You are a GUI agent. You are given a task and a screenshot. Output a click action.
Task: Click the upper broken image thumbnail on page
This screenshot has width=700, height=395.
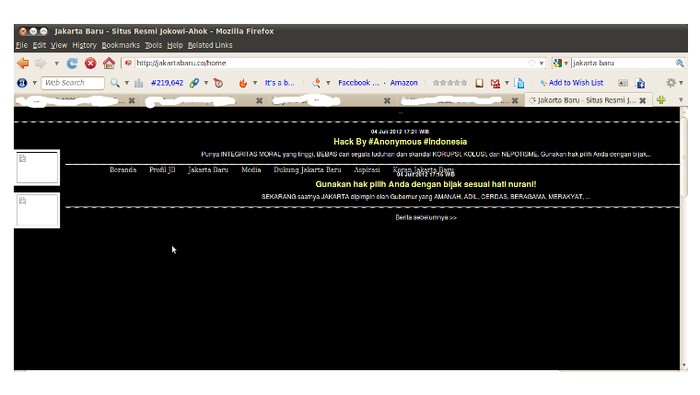point(37,167)
